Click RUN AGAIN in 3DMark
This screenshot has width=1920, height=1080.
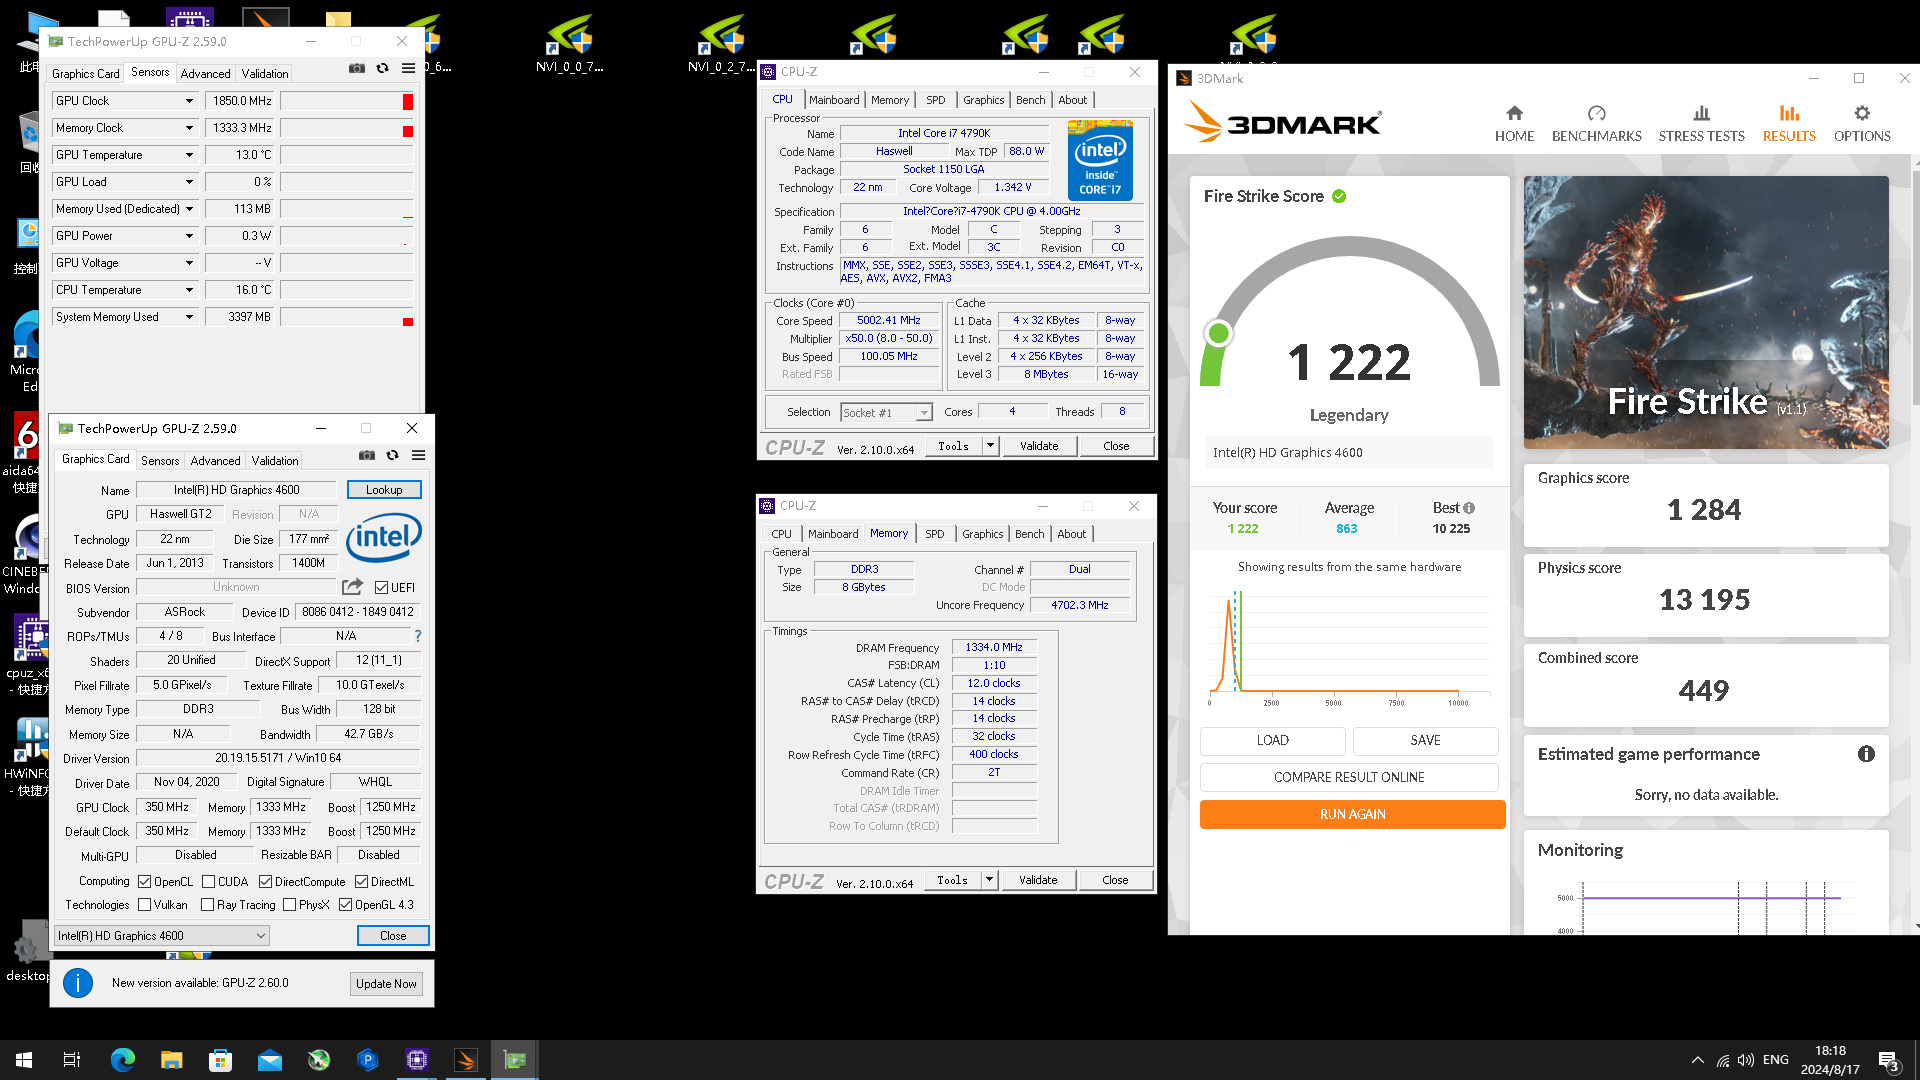coord(1352,814)
